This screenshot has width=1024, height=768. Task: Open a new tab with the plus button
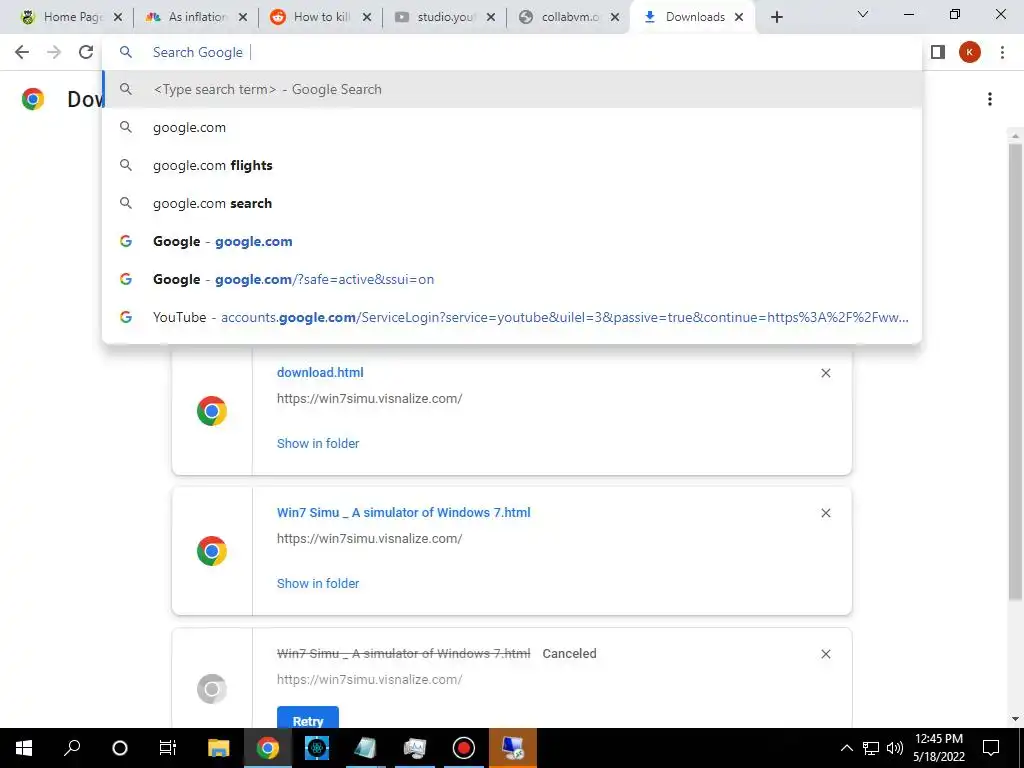[776, 17]
